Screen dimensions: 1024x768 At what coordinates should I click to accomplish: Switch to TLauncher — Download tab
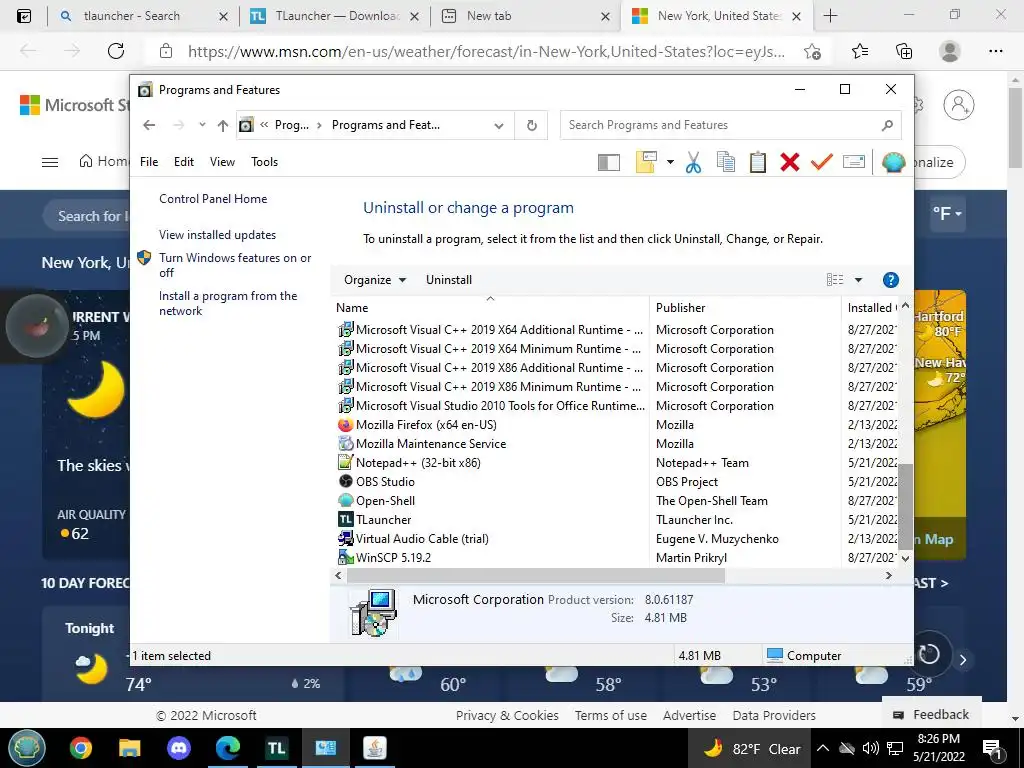tap(336, 16)
